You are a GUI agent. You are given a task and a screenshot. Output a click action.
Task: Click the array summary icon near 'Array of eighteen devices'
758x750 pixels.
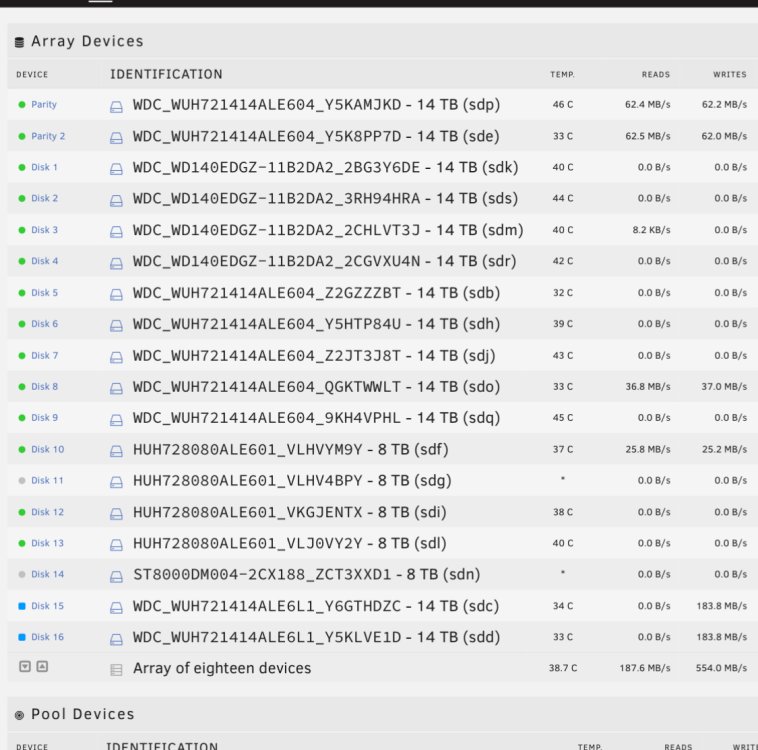tap(116, 670)
